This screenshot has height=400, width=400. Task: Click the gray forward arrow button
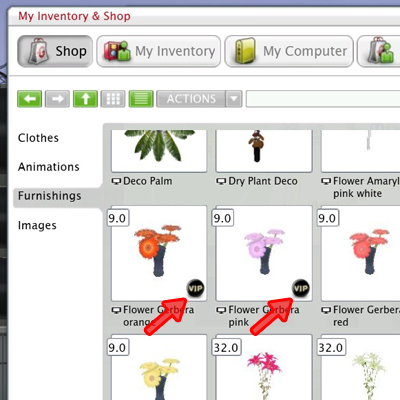coord(57,99)
